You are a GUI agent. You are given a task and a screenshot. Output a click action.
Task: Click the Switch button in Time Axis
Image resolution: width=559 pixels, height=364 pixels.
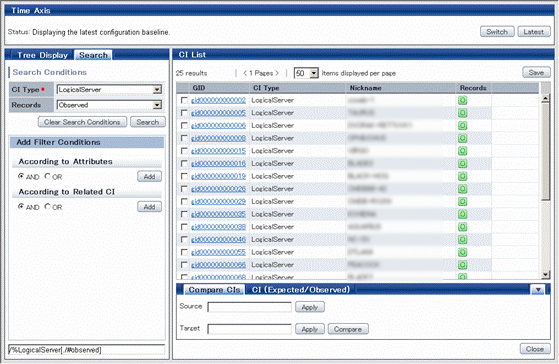(497, 32)
